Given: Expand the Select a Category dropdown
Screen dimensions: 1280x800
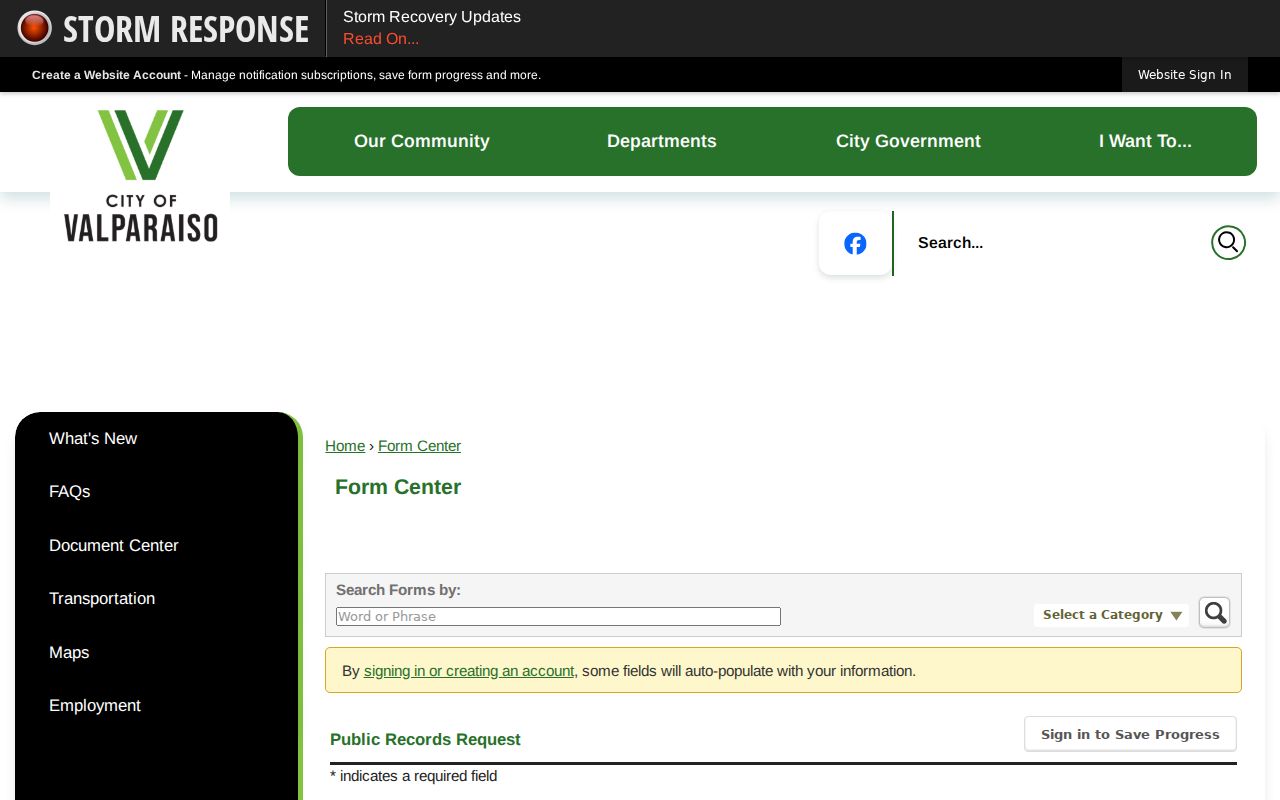Looking at the screenshot, I should (1112, 615).
